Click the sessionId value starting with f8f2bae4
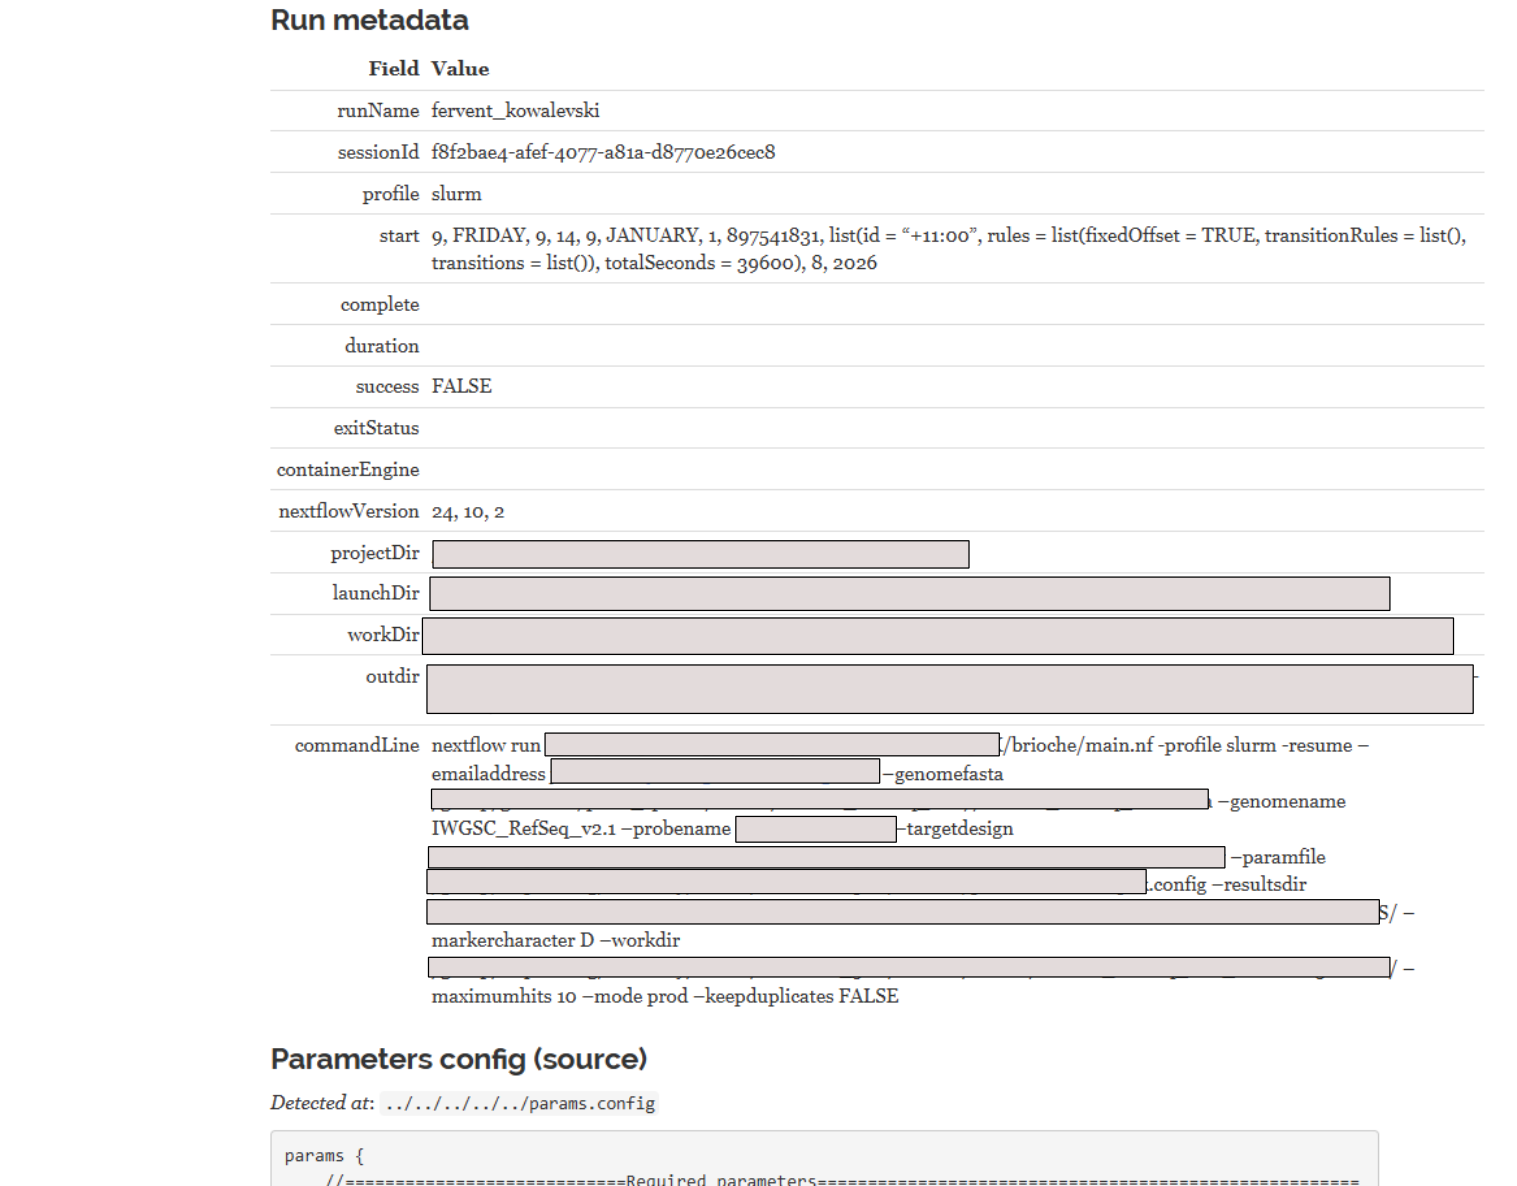 pyautogui.click(x=603, y=152)
